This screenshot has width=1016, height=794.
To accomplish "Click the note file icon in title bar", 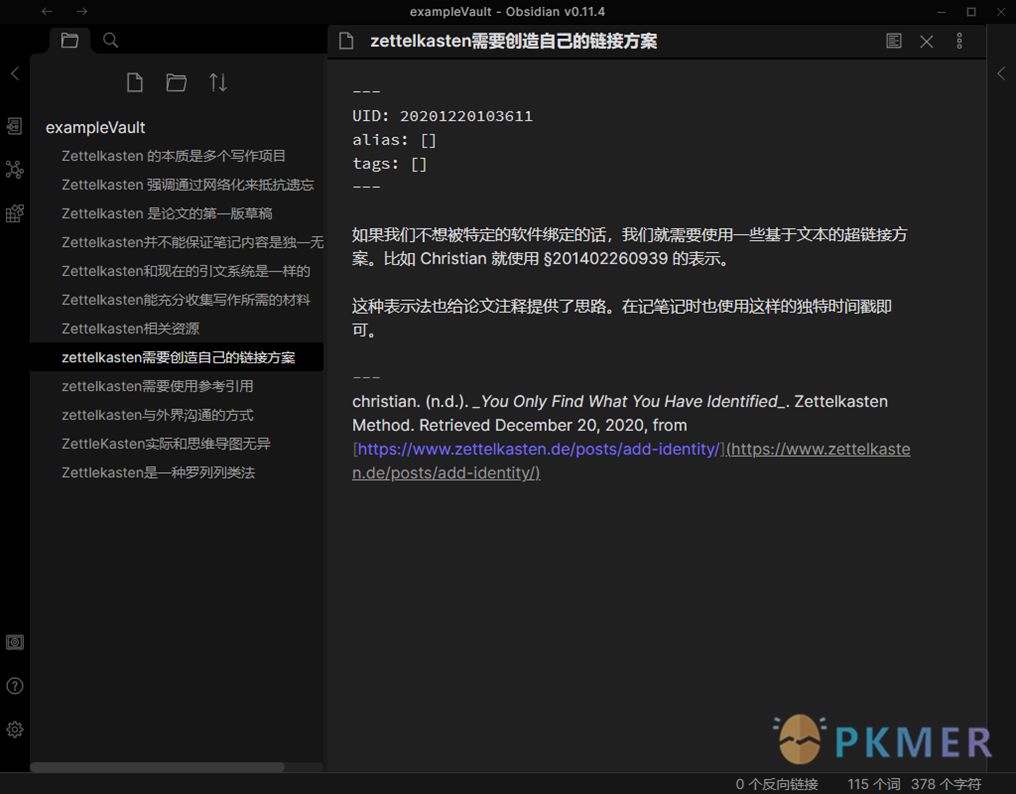I will [347, 41].
